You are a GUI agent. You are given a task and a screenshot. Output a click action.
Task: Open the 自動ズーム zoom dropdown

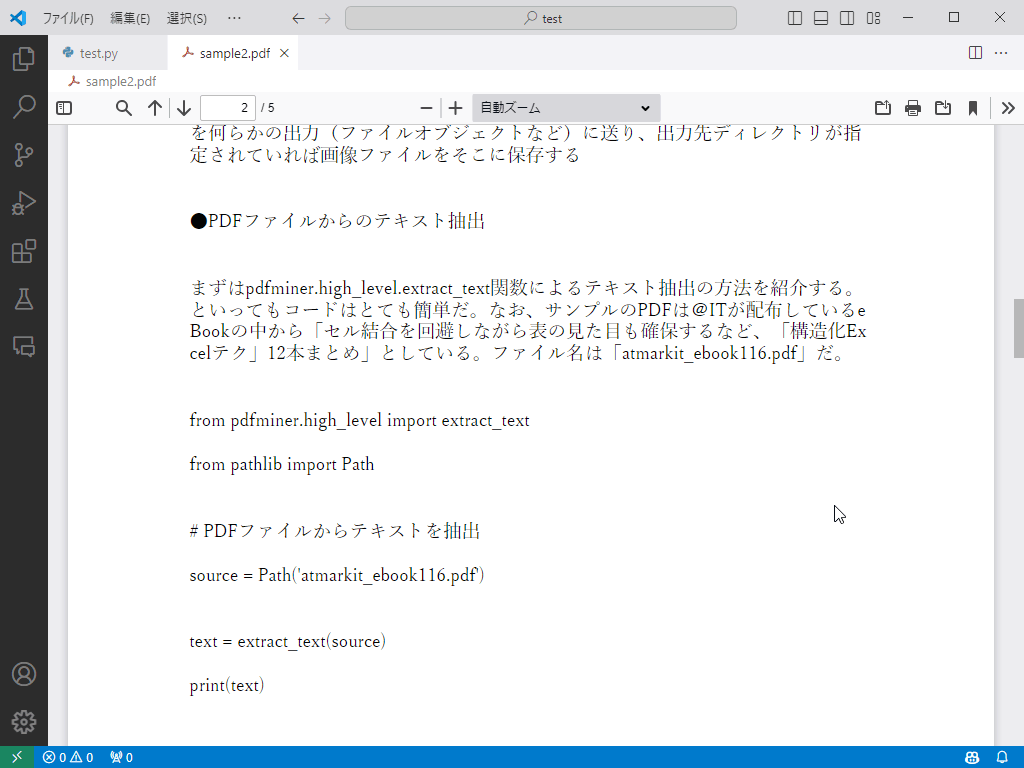click(x=565, y=108)
